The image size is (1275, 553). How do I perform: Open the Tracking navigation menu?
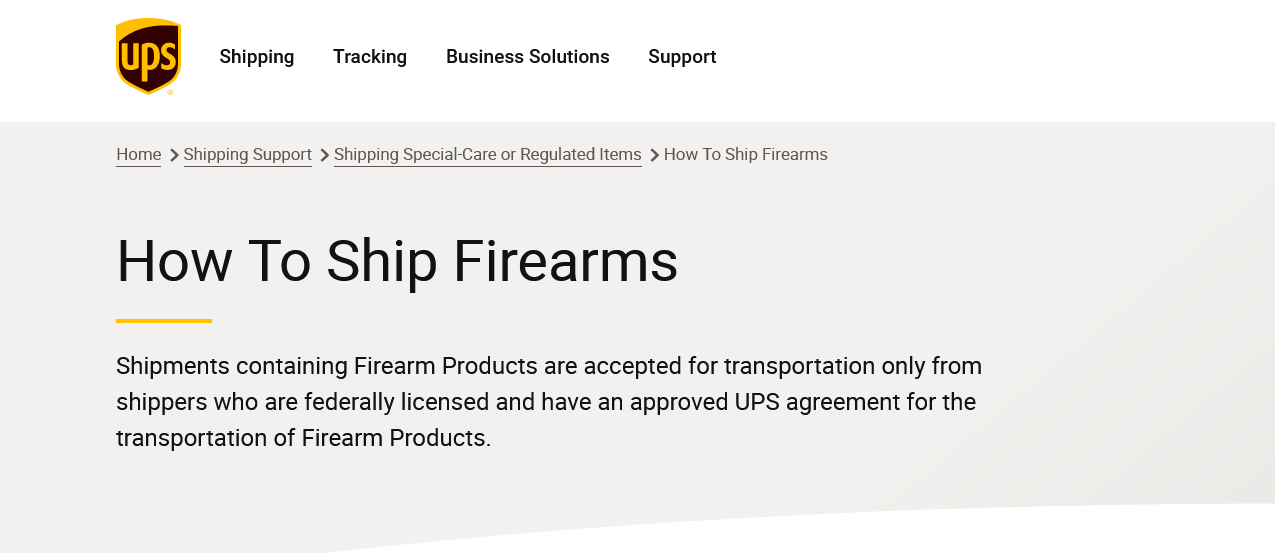coord(370,57)
